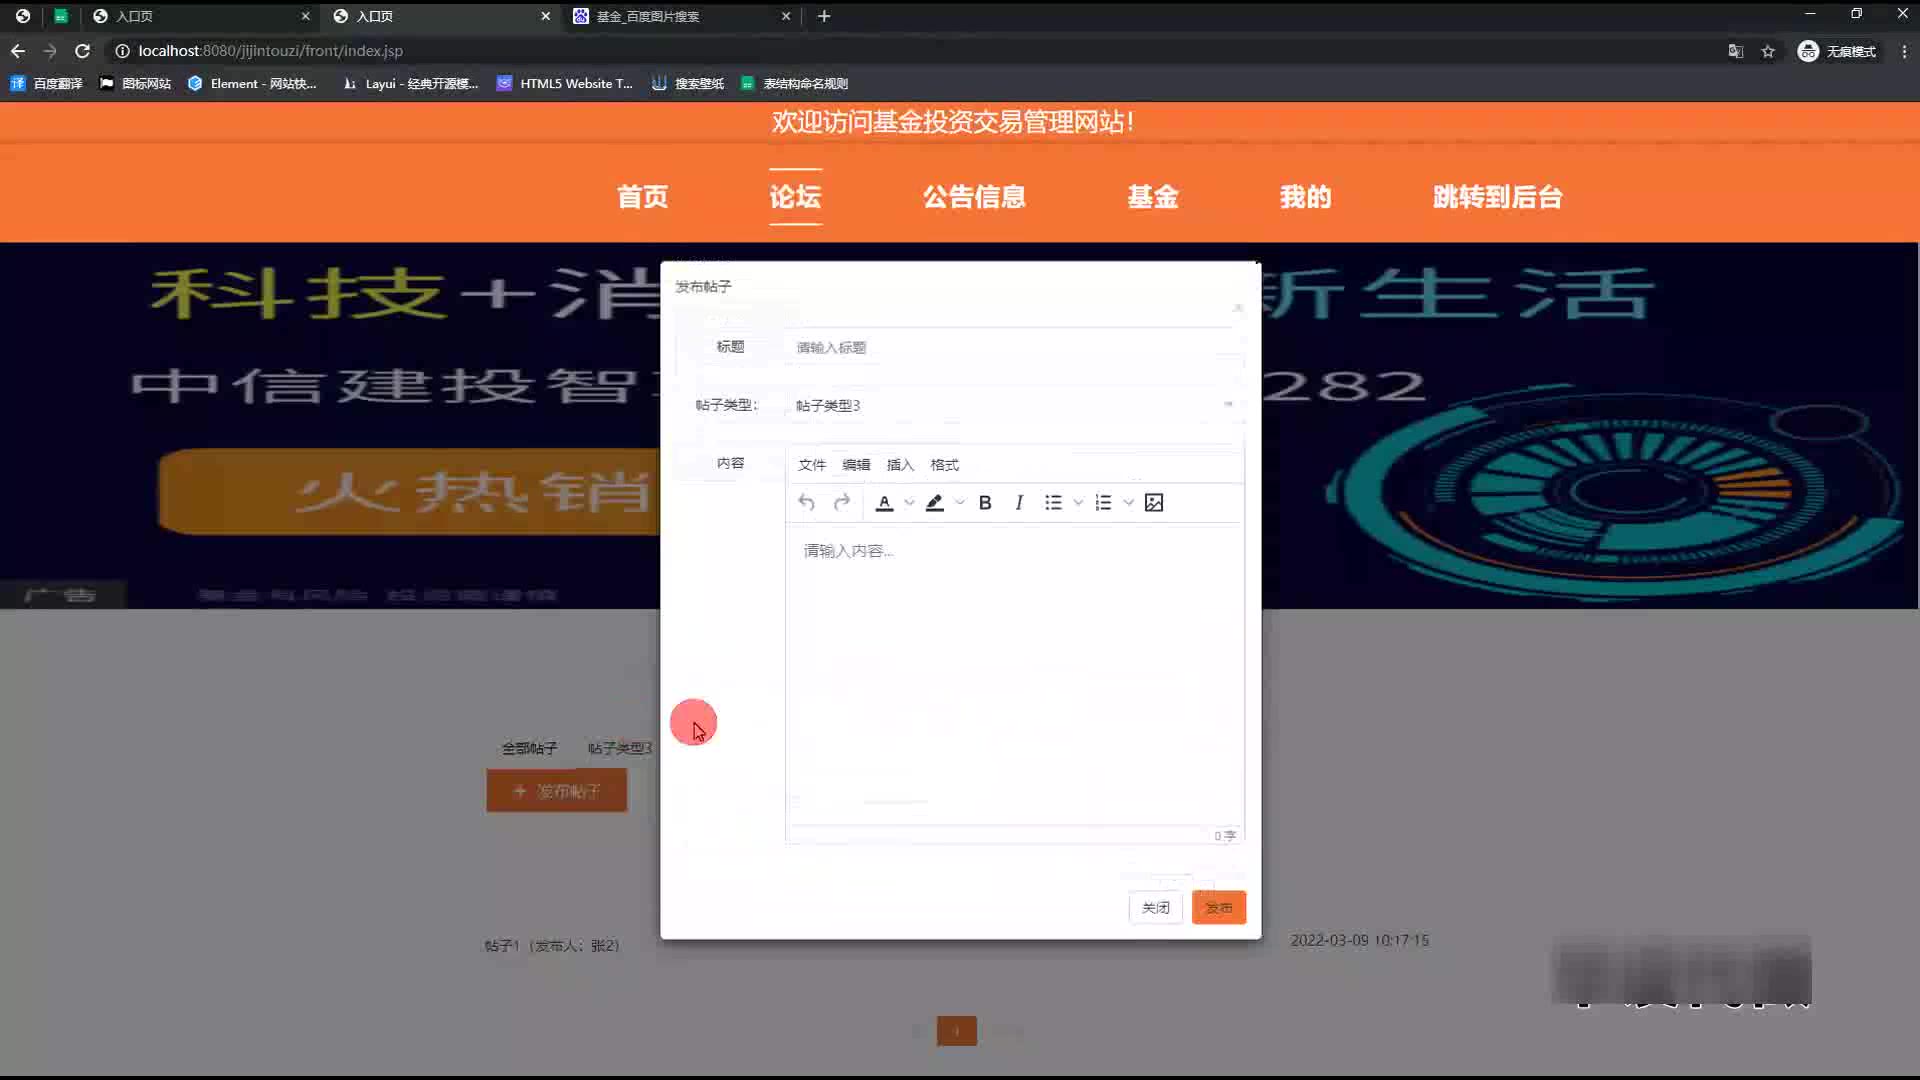Open the 编辑 editor menu
Viewport: 1920px width, 1080px height.
(856, 464)
